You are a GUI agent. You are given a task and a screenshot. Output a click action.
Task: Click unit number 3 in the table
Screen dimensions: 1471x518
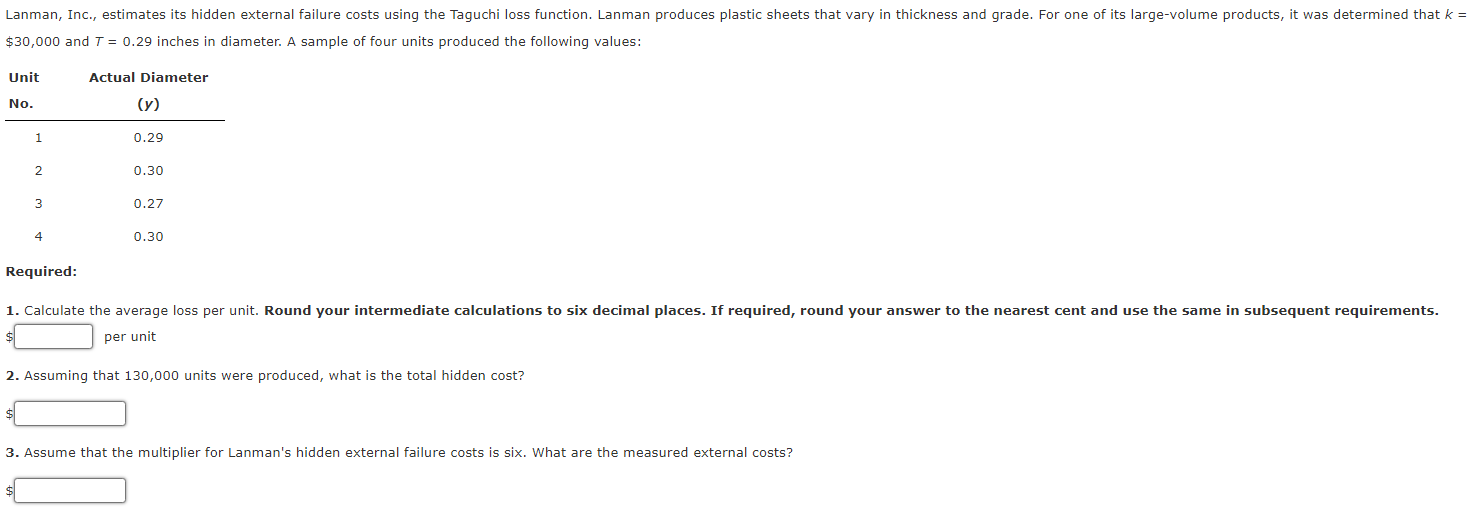click(x=38, y=204)
